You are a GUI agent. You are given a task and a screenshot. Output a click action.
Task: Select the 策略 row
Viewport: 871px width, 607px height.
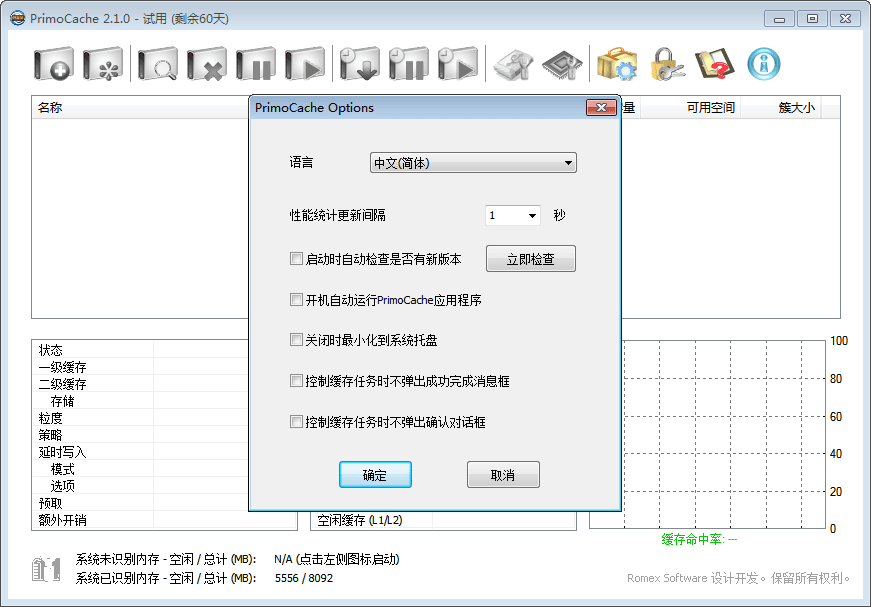click(x=139, y=435)
